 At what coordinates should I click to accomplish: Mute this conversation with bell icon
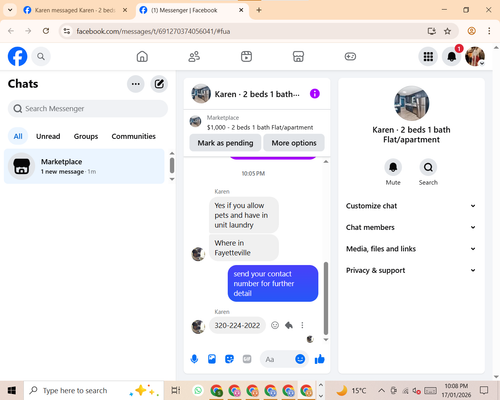pos(393,167)
